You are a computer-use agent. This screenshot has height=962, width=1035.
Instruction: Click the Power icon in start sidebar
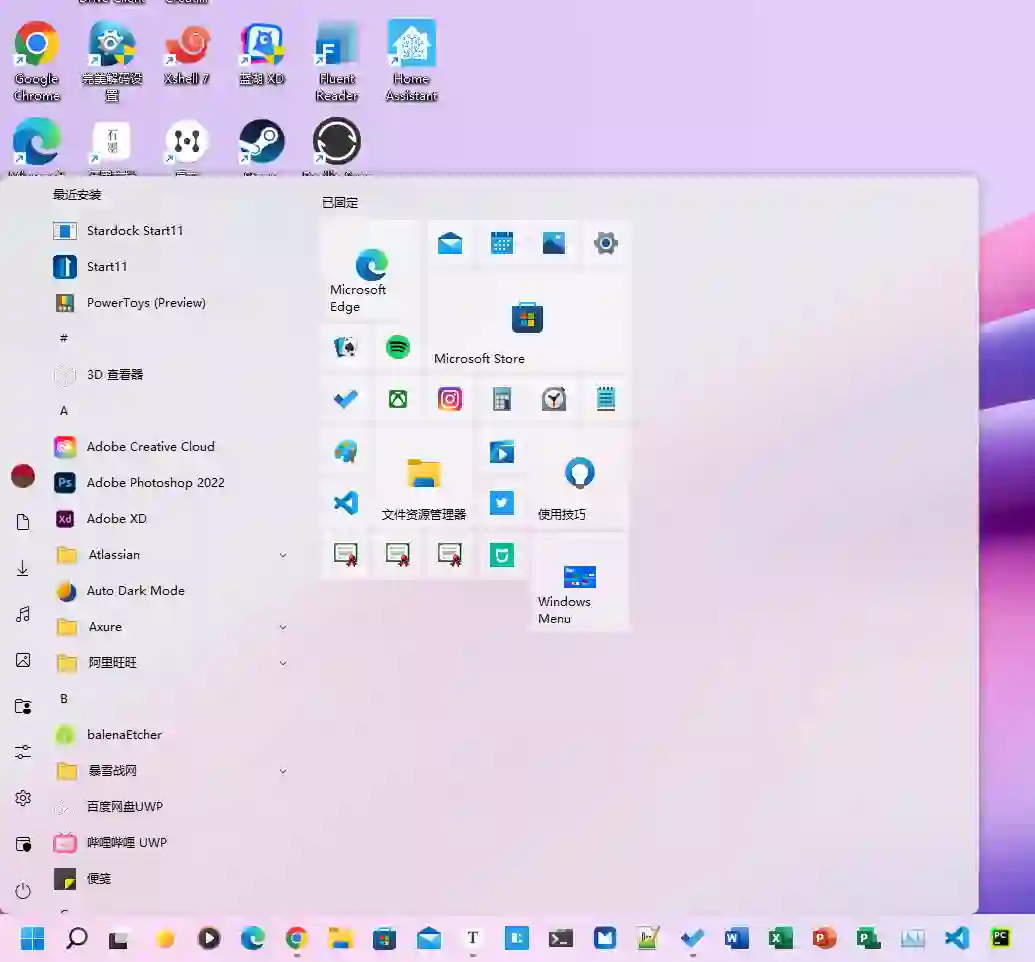23,890
